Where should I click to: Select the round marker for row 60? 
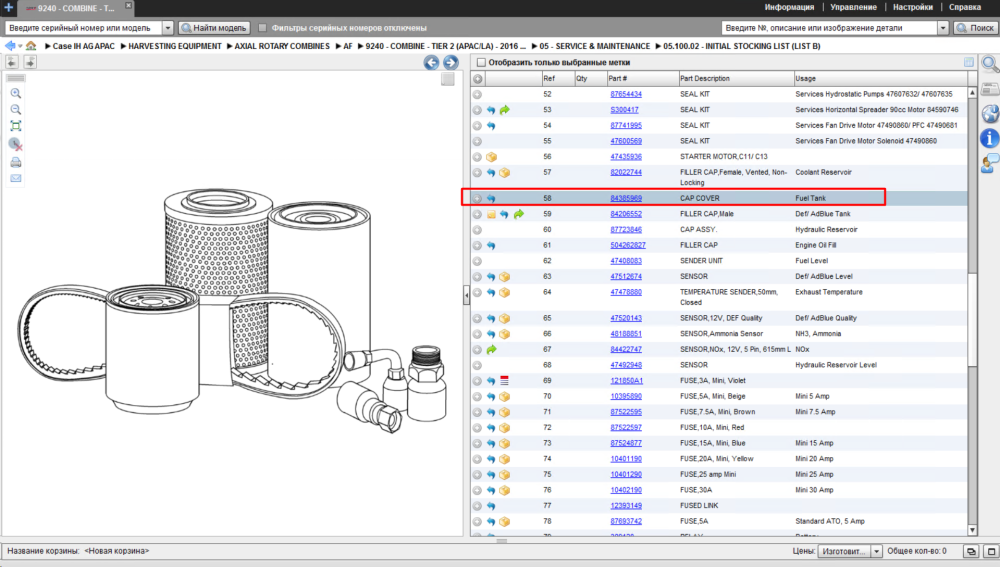[x=477, y=230]
